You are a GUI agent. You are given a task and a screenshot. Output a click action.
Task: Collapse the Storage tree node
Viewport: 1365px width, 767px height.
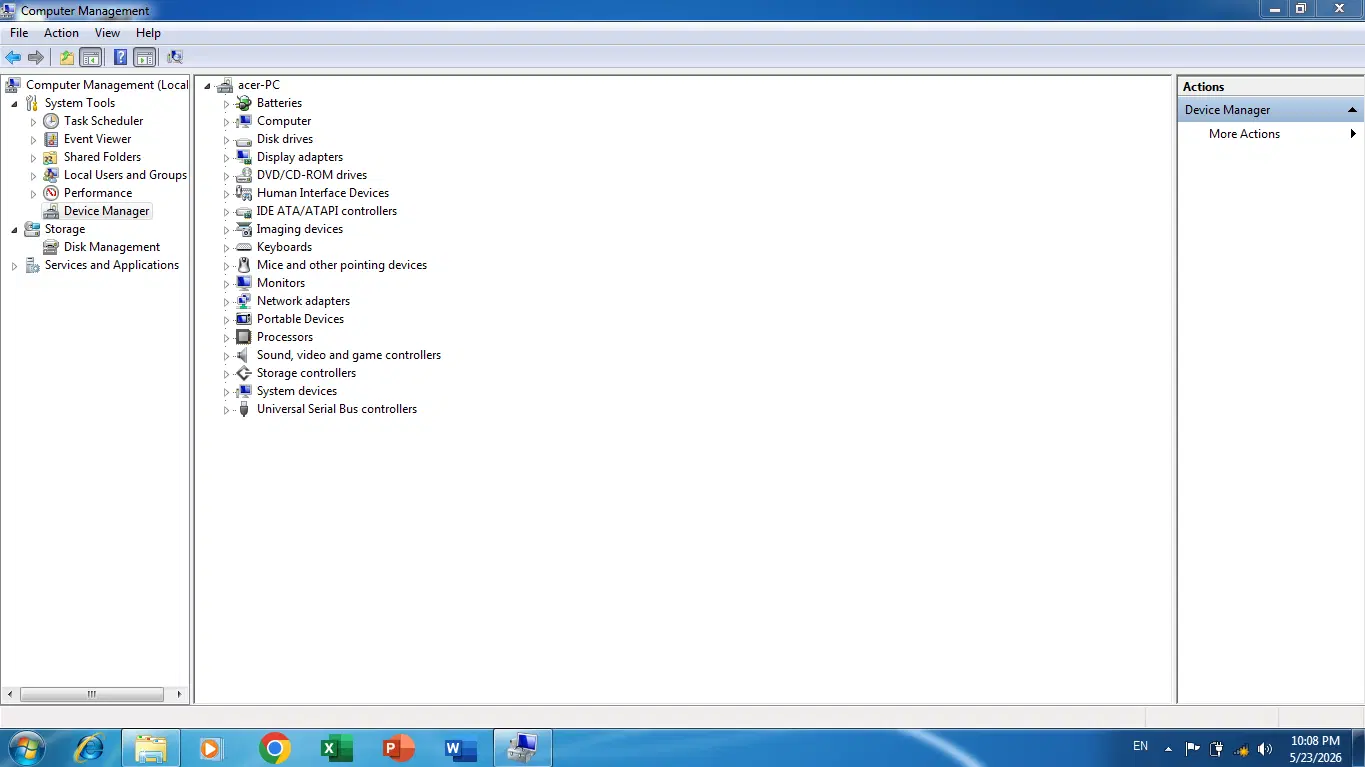coord(14,230)
